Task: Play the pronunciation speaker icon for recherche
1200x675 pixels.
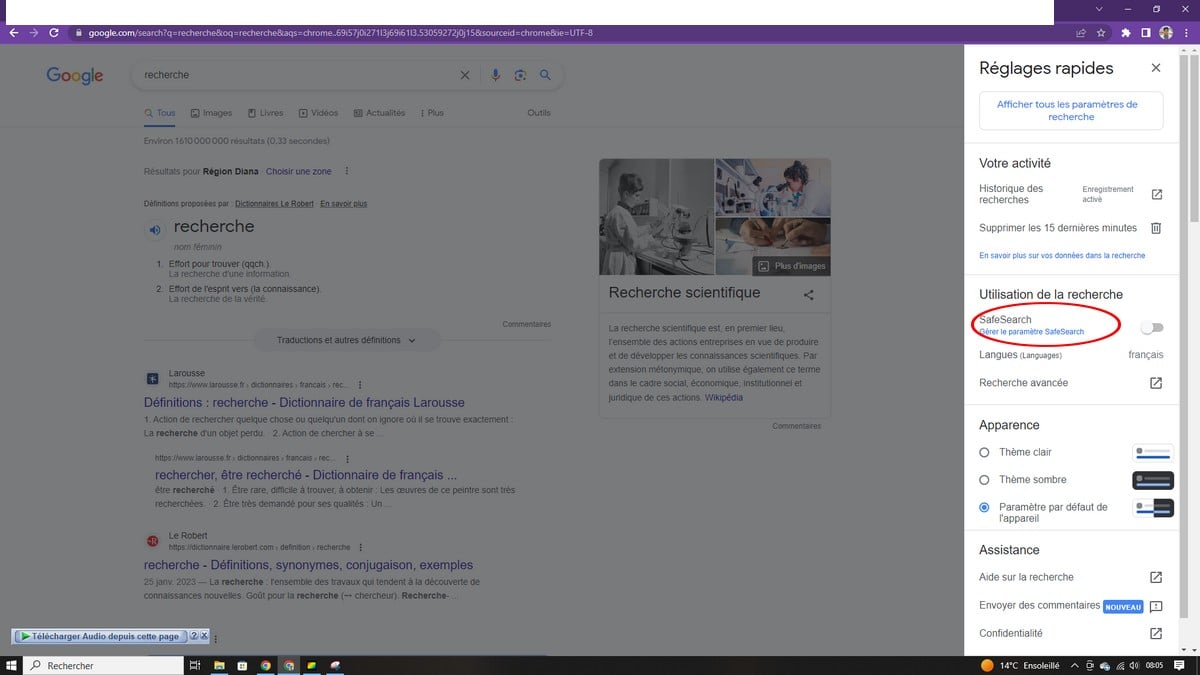Action: coord(155,228)
